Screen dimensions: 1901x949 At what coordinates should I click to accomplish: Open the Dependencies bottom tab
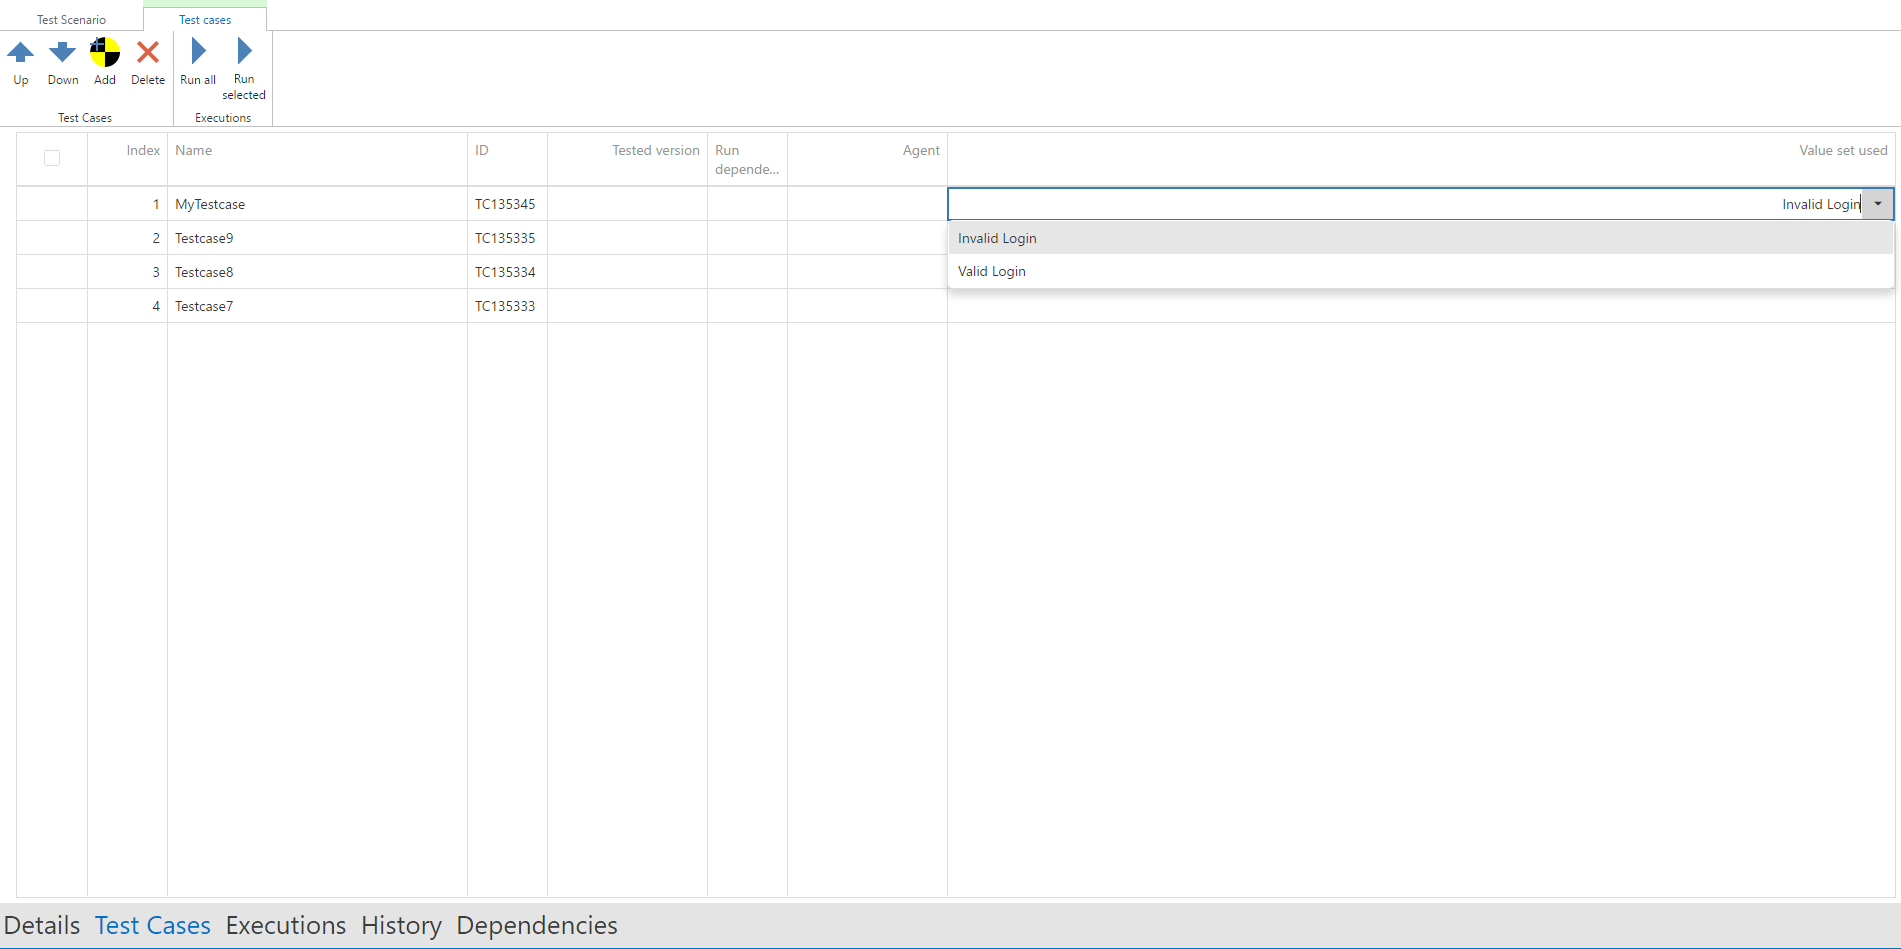537,925
